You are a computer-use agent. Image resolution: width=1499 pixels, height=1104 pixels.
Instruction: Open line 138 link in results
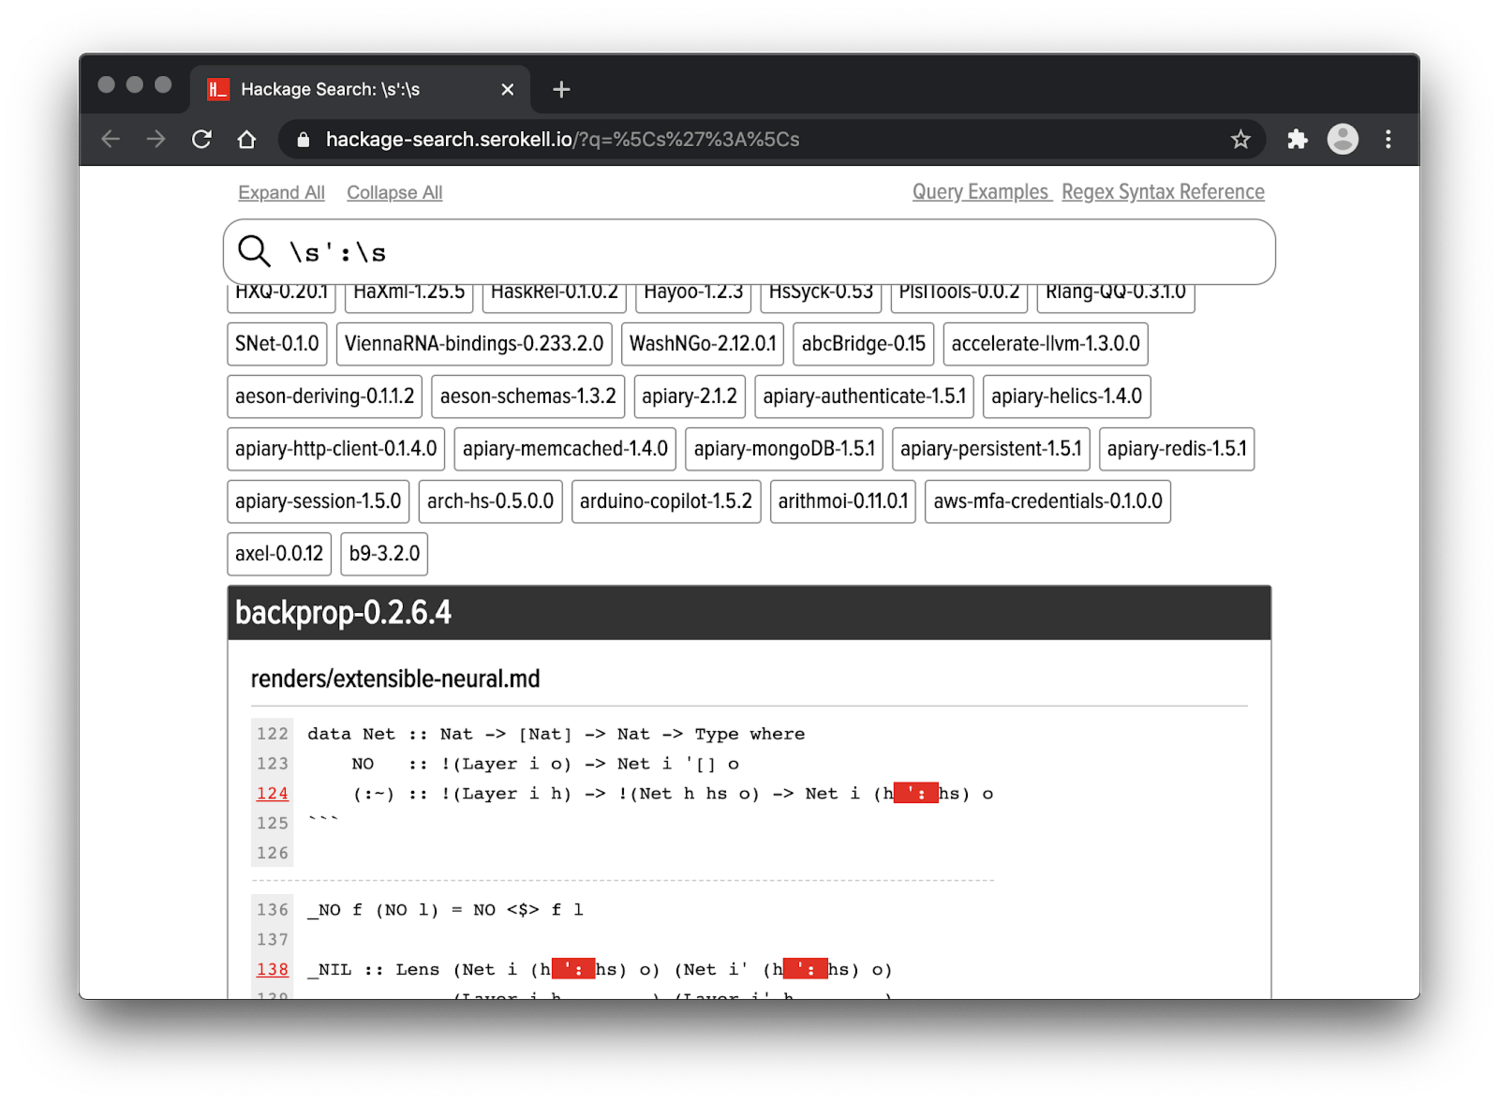tap(272, 969)
